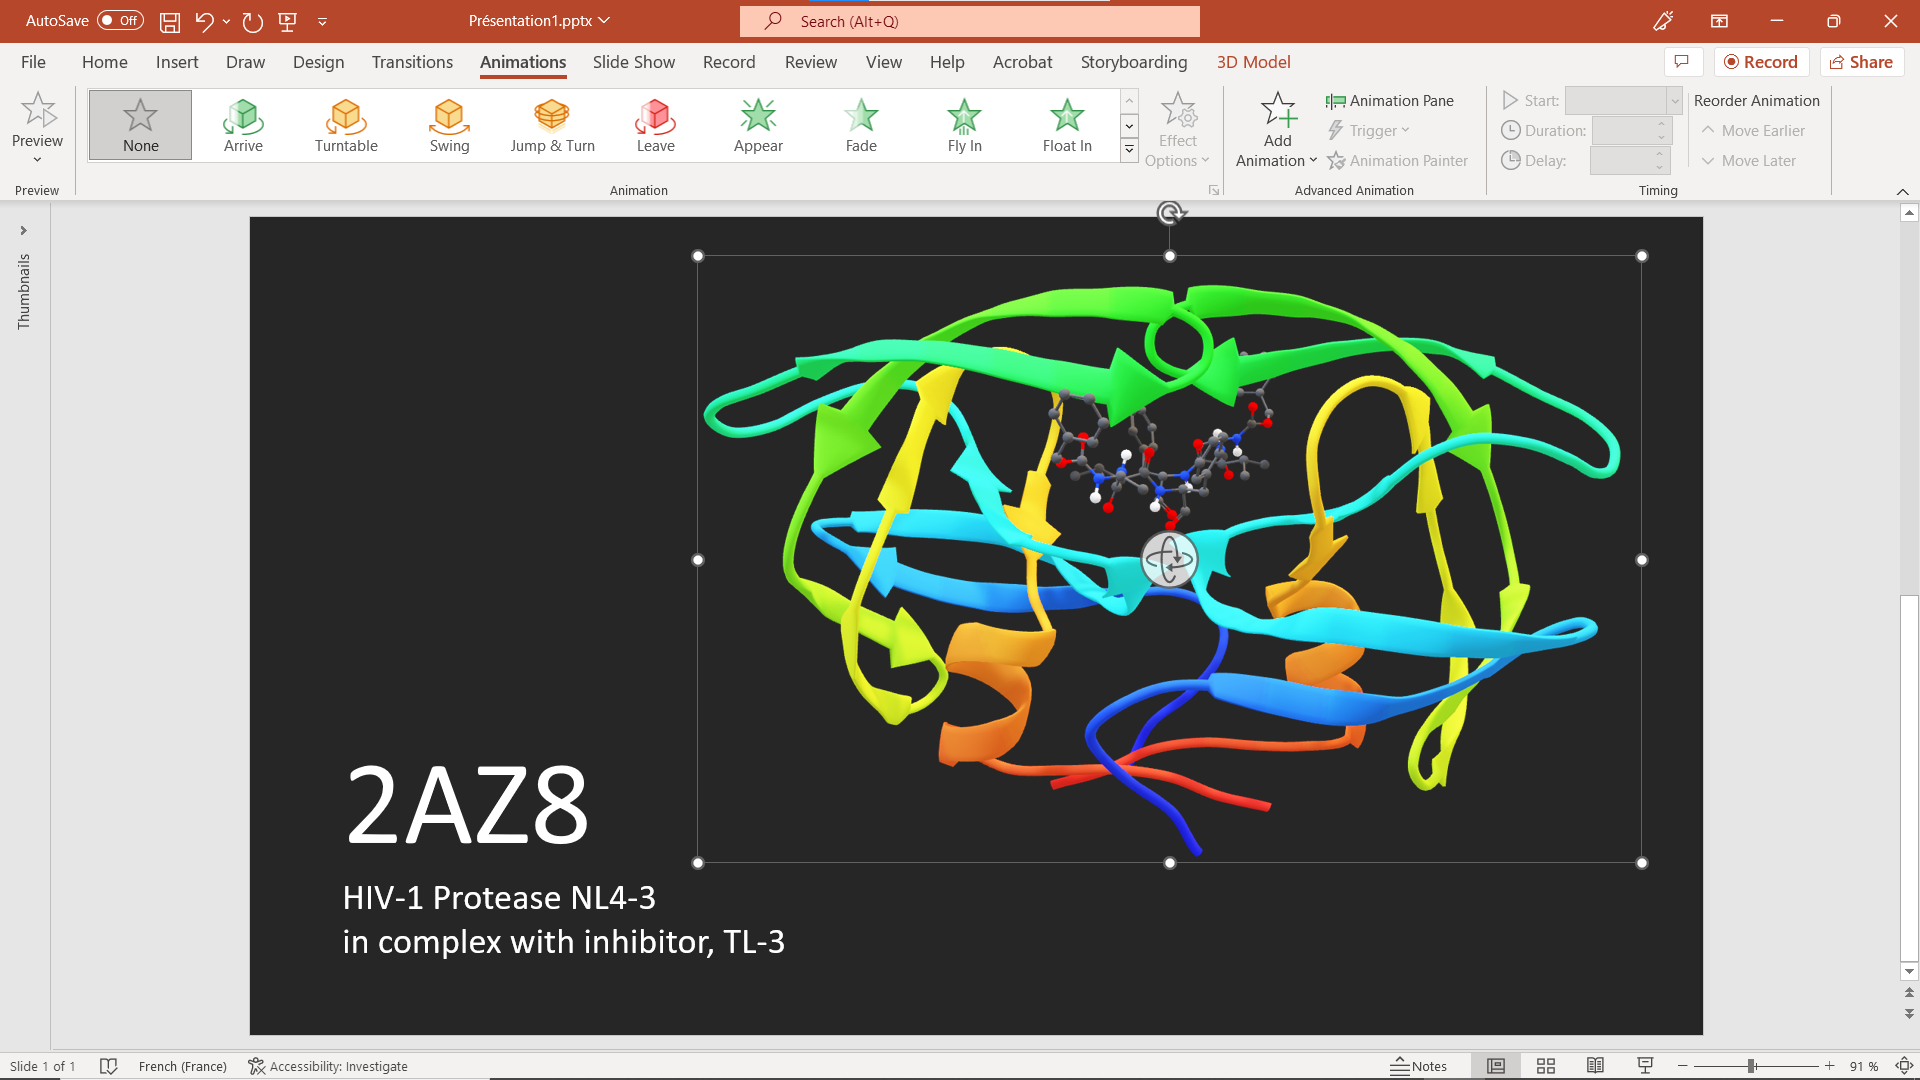Open the Animation Pane
The width and height of the screenshot is (1920, 1080).
[1390, 101]
